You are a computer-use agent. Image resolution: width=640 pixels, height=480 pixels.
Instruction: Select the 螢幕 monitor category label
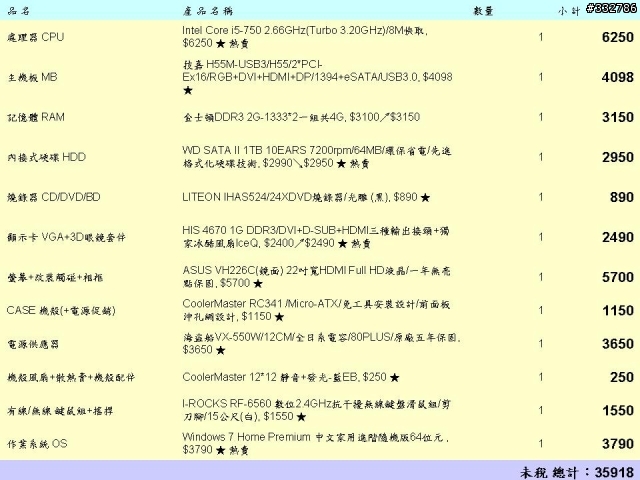(55, 278)
